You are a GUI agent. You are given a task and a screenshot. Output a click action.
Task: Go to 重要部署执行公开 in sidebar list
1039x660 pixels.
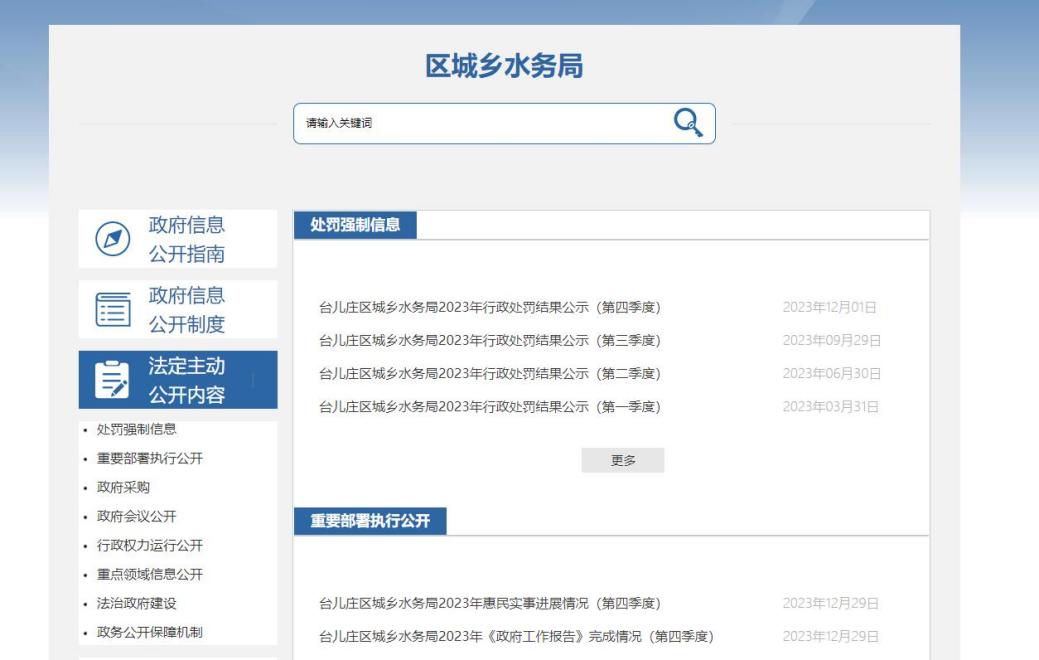[x=150, y=459]
